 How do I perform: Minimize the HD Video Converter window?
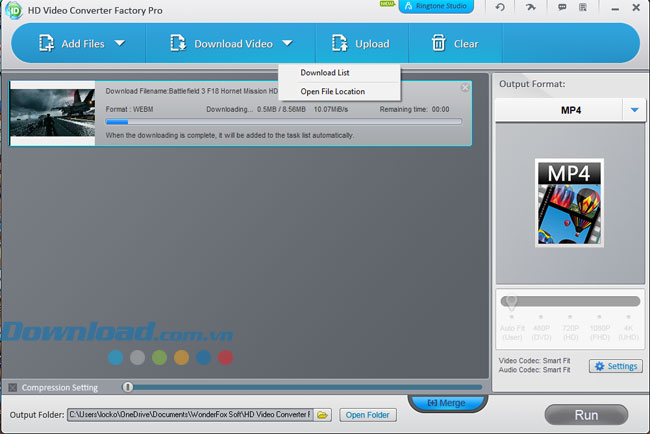[x=615, y=8]
